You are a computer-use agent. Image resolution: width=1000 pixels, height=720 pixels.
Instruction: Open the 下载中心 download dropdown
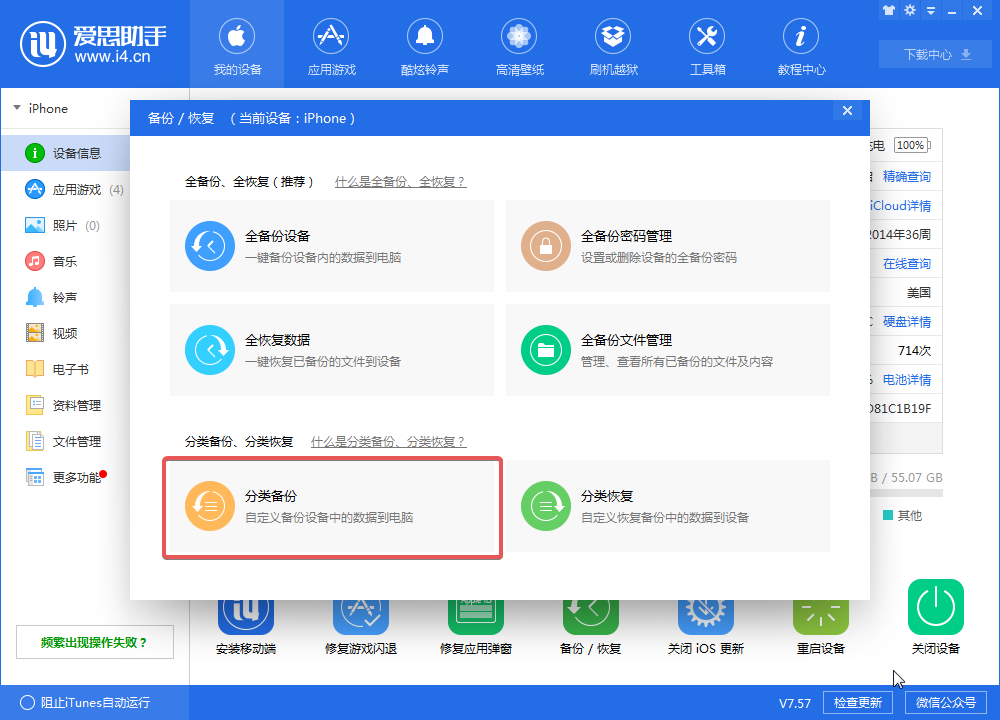point(935,54)
